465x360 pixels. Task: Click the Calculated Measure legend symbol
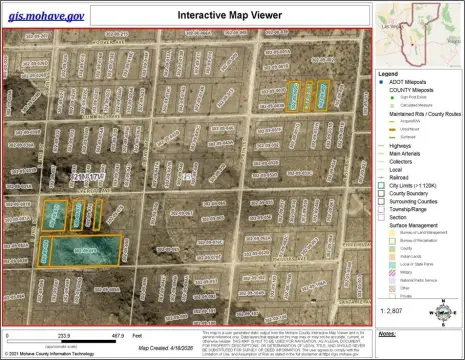coord(392,106)
